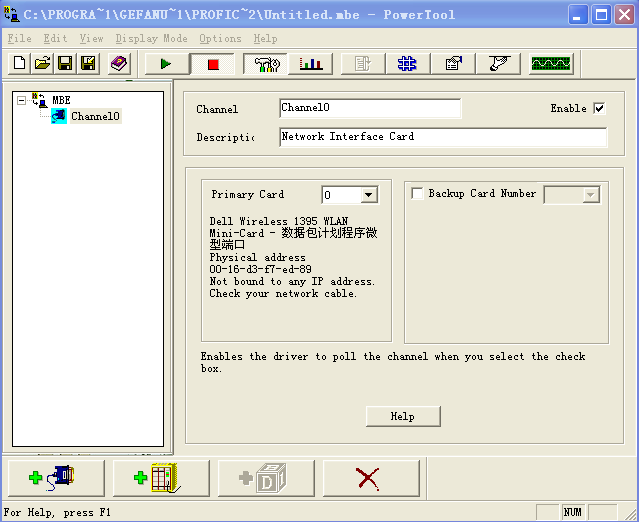This screenshot has width=639, height=522.
Task: Click the 'Dell Wireless 1395 WLAN' text
Action: click(279, 221)
